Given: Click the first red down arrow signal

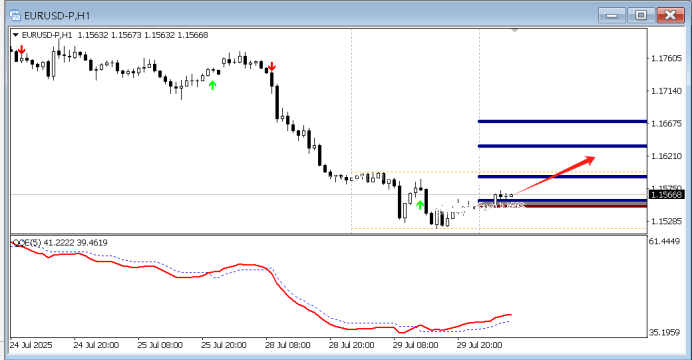Looking at the screenshot, I should (x=21, y=49).
